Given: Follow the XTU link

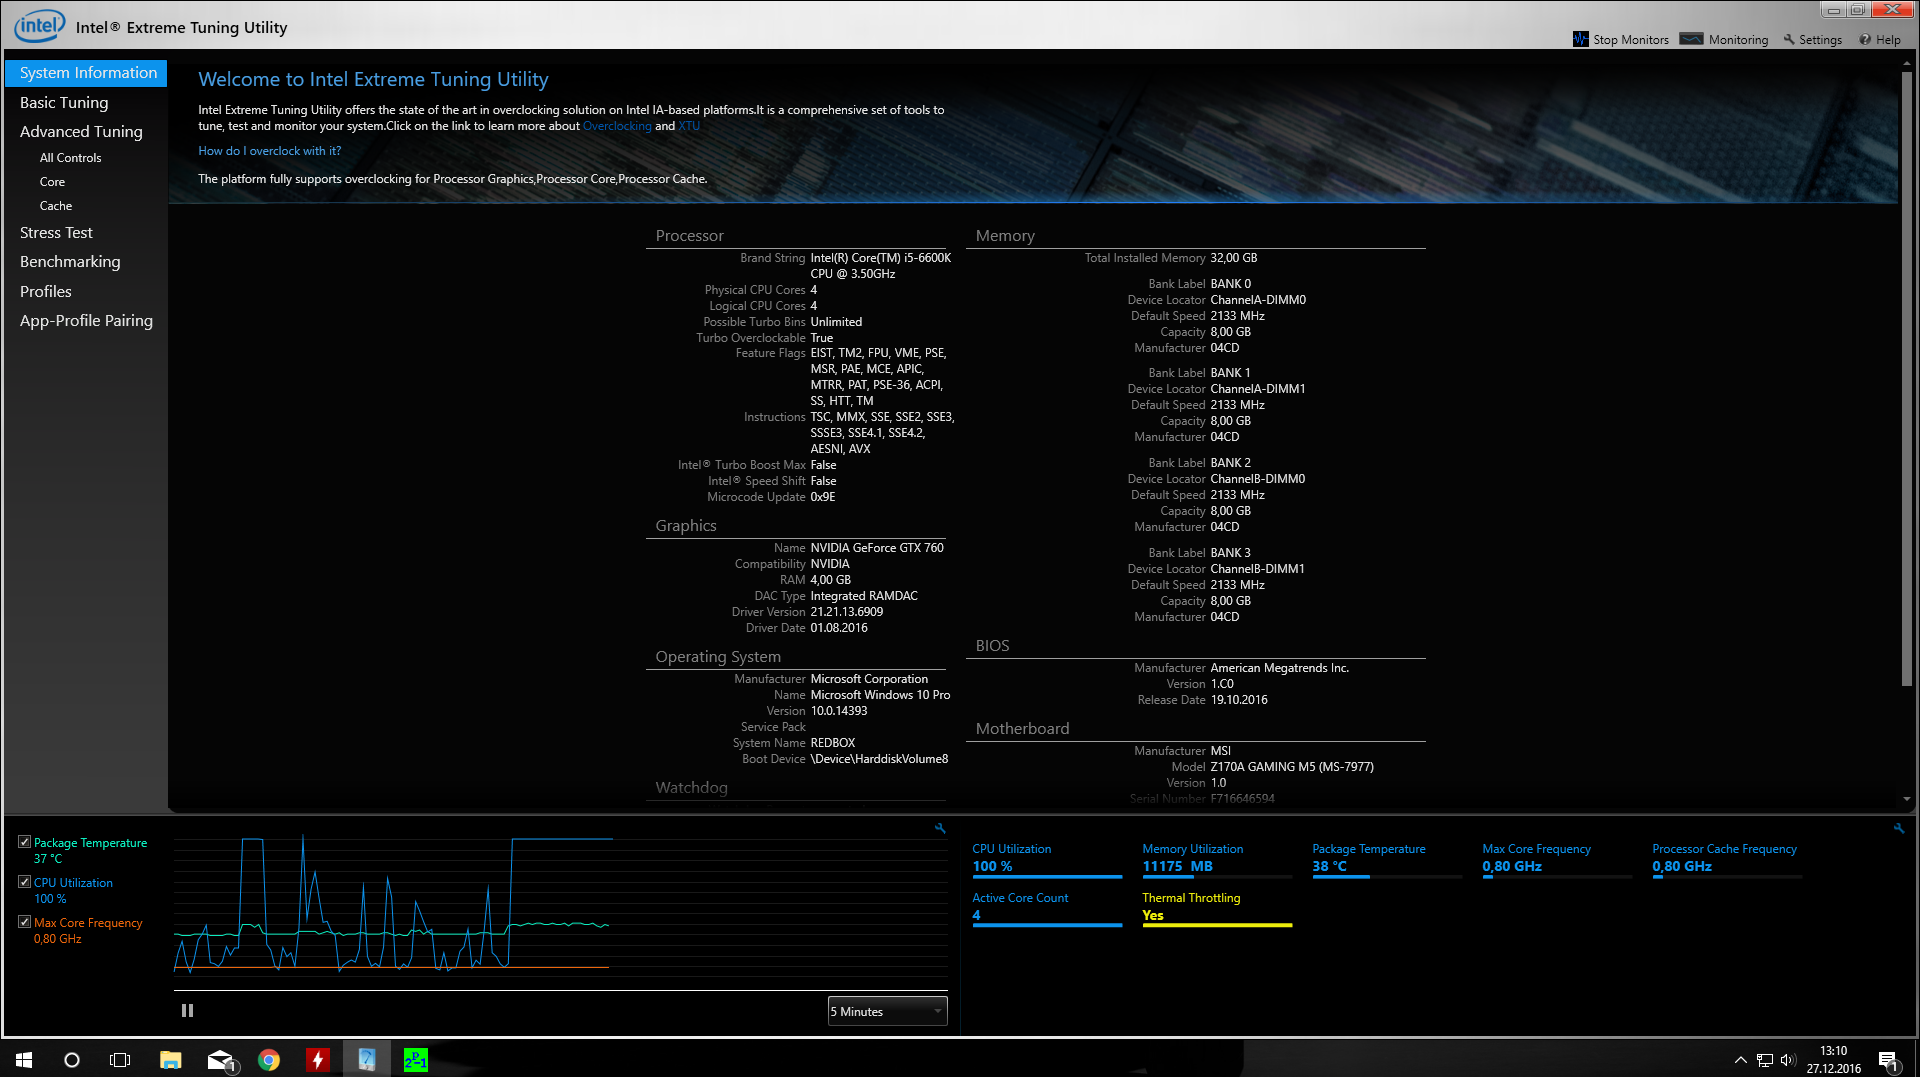Looking at the screenshot, I should coord(689,126).
